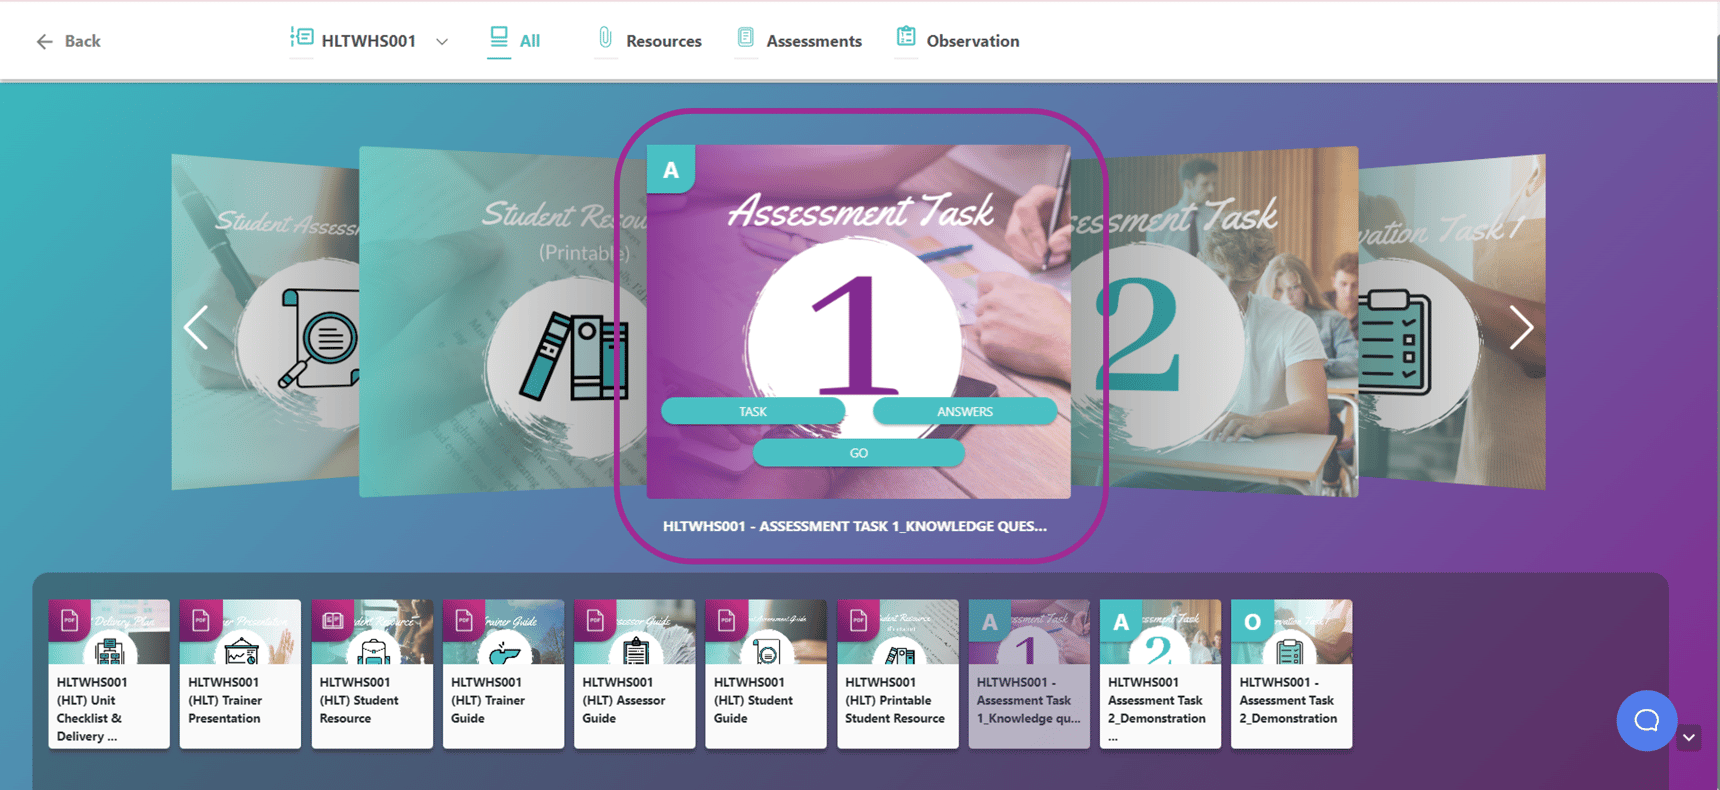Click the clipboard icon beside Observation
Screen dimensions: 1720x790
pyautogui.click(x=906, y=37)
